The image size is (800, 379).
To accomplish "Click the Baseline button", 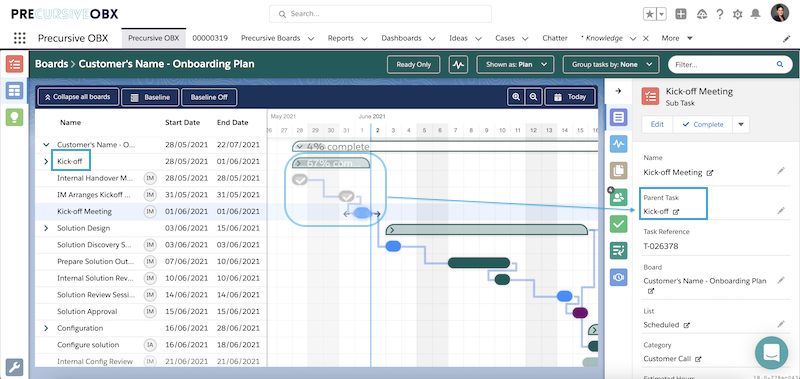I will [x=150, y=97].
